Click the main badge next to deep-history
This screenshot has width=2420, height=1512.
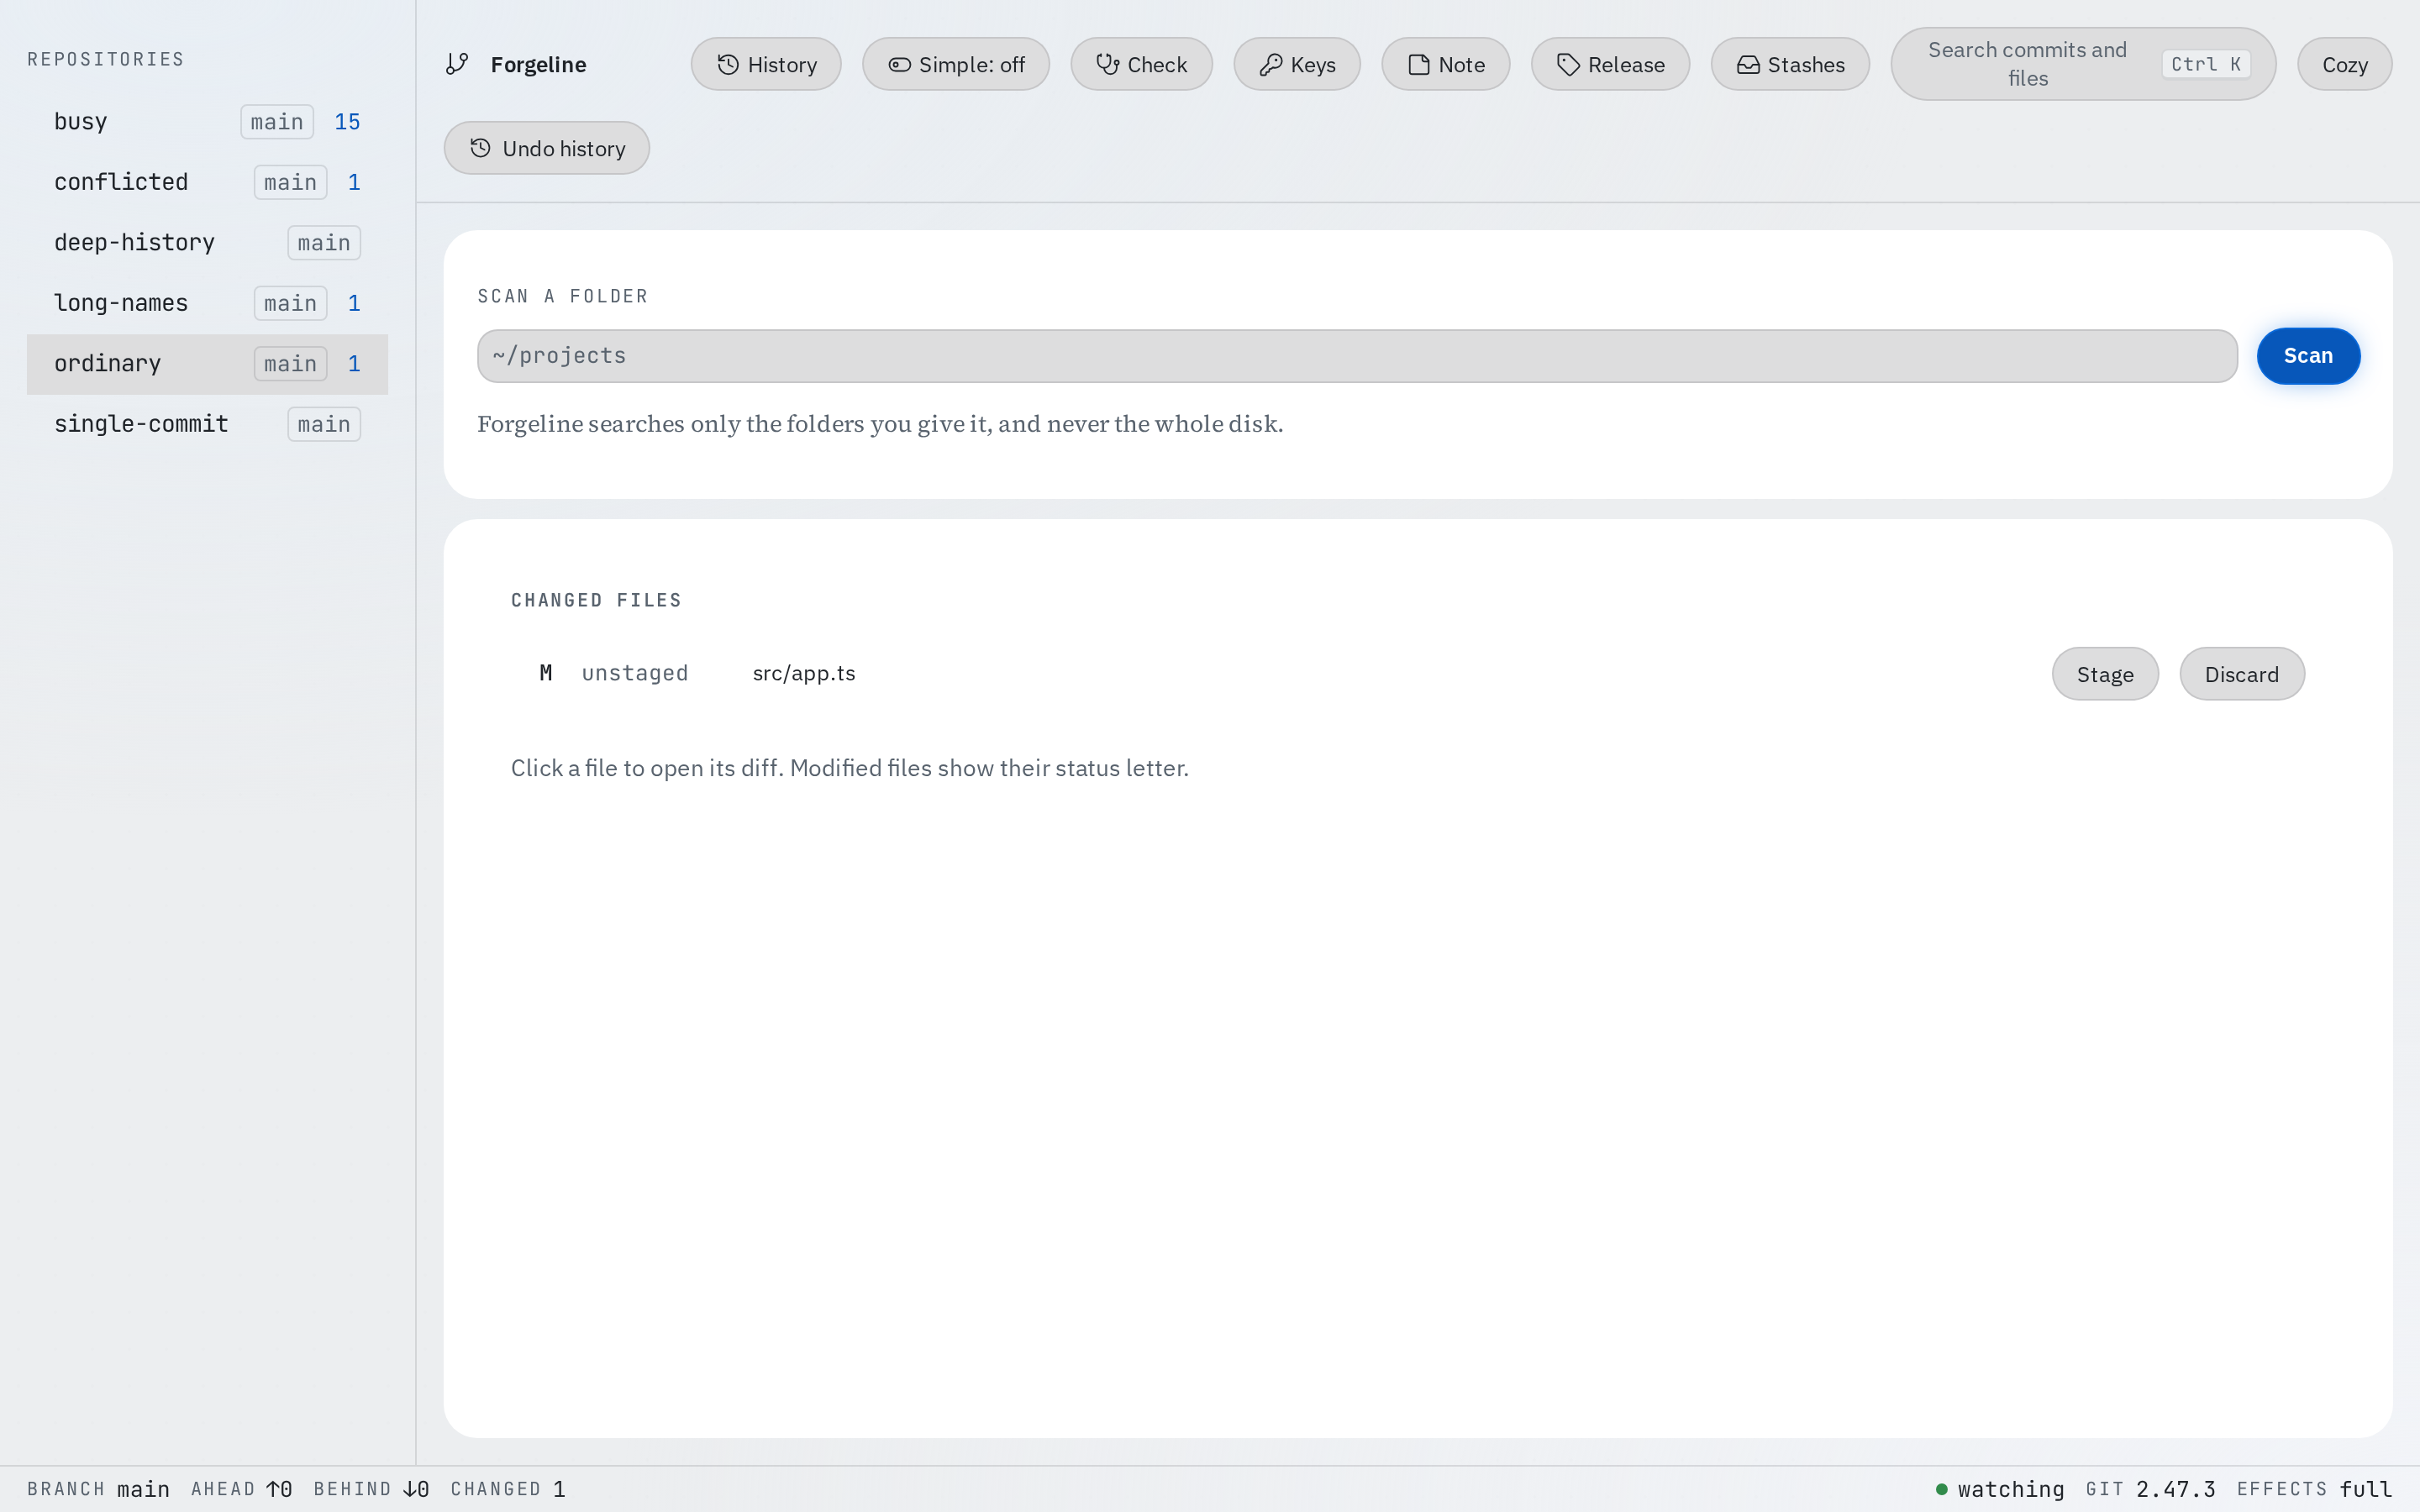[x=324, y=242]
